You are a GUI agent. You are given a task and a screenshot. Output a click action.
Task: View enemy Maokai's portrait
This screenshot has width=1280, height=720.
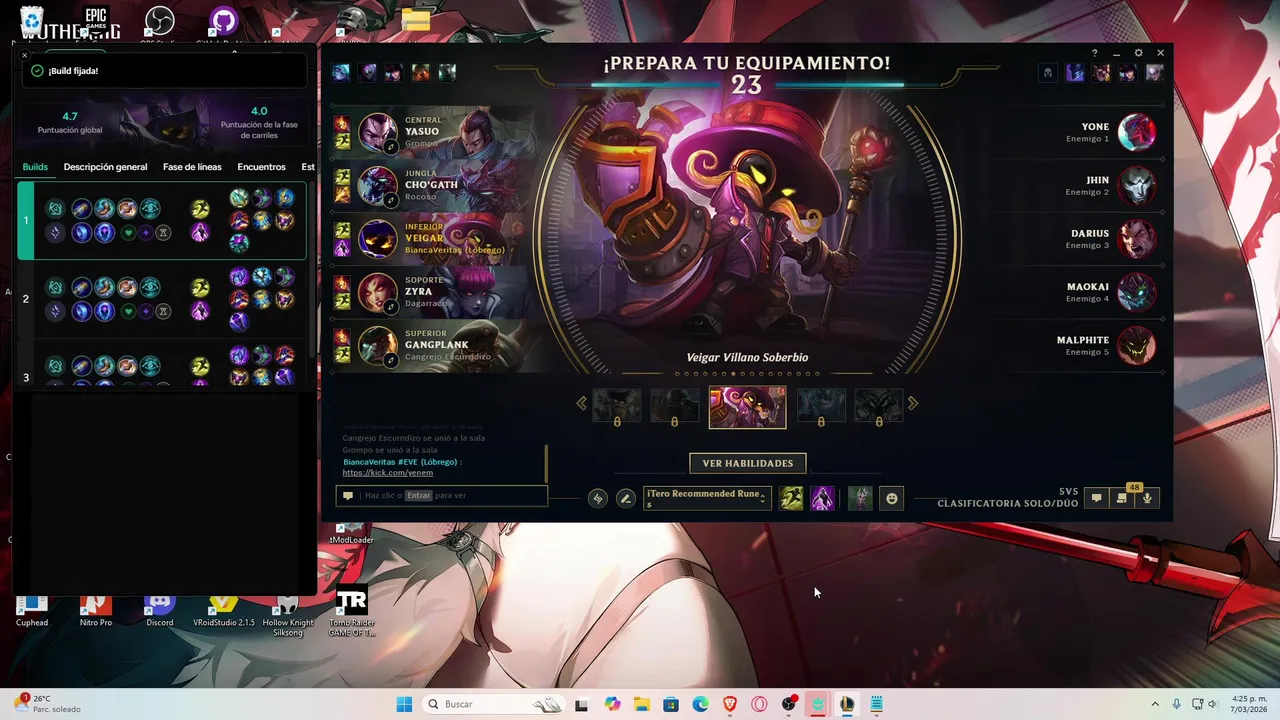point(1136,292)
